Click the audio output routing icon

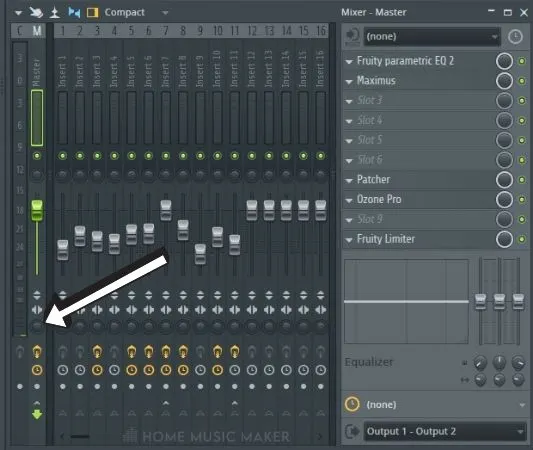pos(353,432)
